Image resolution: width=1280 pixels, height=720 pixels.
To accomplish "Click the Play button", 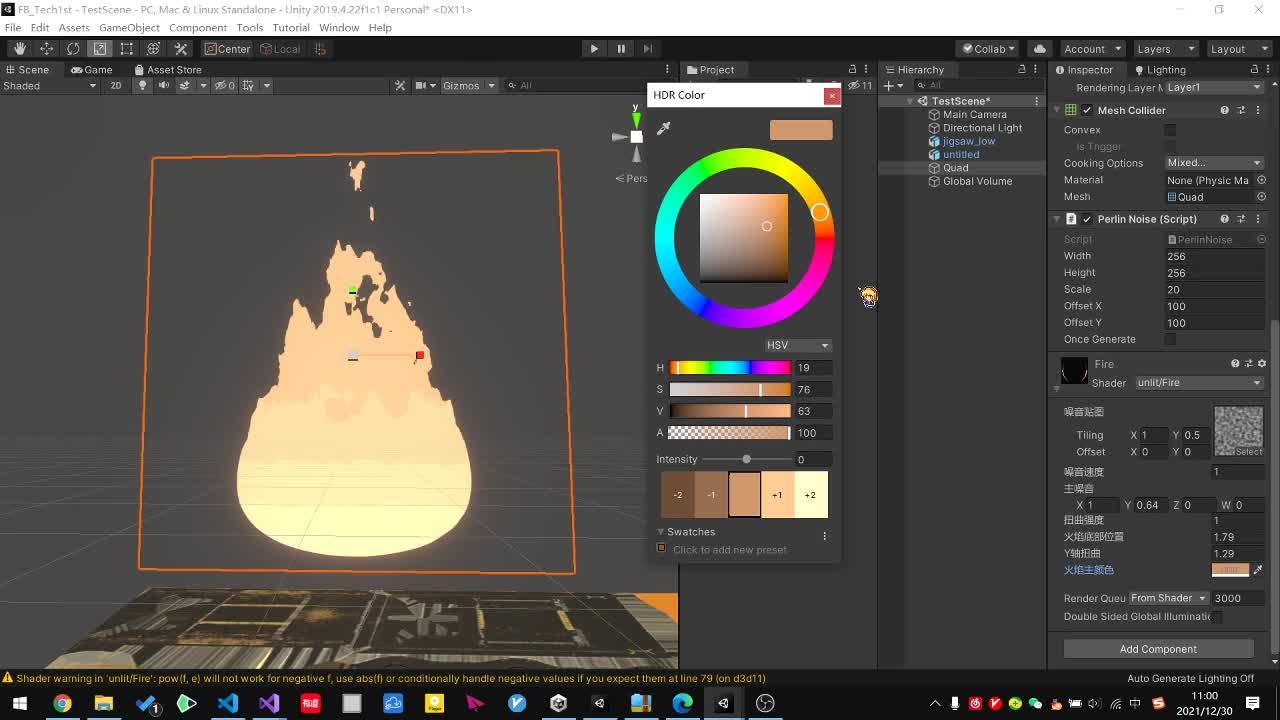I will (x=594, y=49).
